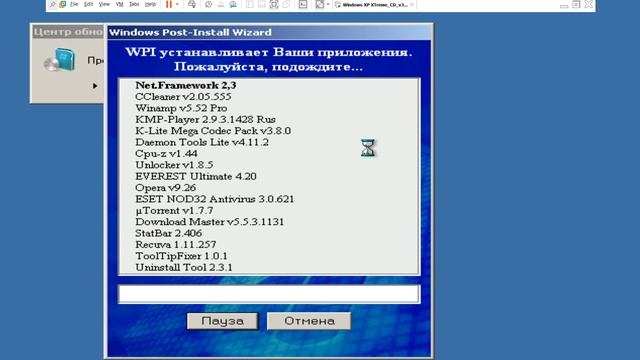Click the stretch guest display icon
Viewport: 640px width, 360px height.
pyautogui.click(x=320, y=4)
